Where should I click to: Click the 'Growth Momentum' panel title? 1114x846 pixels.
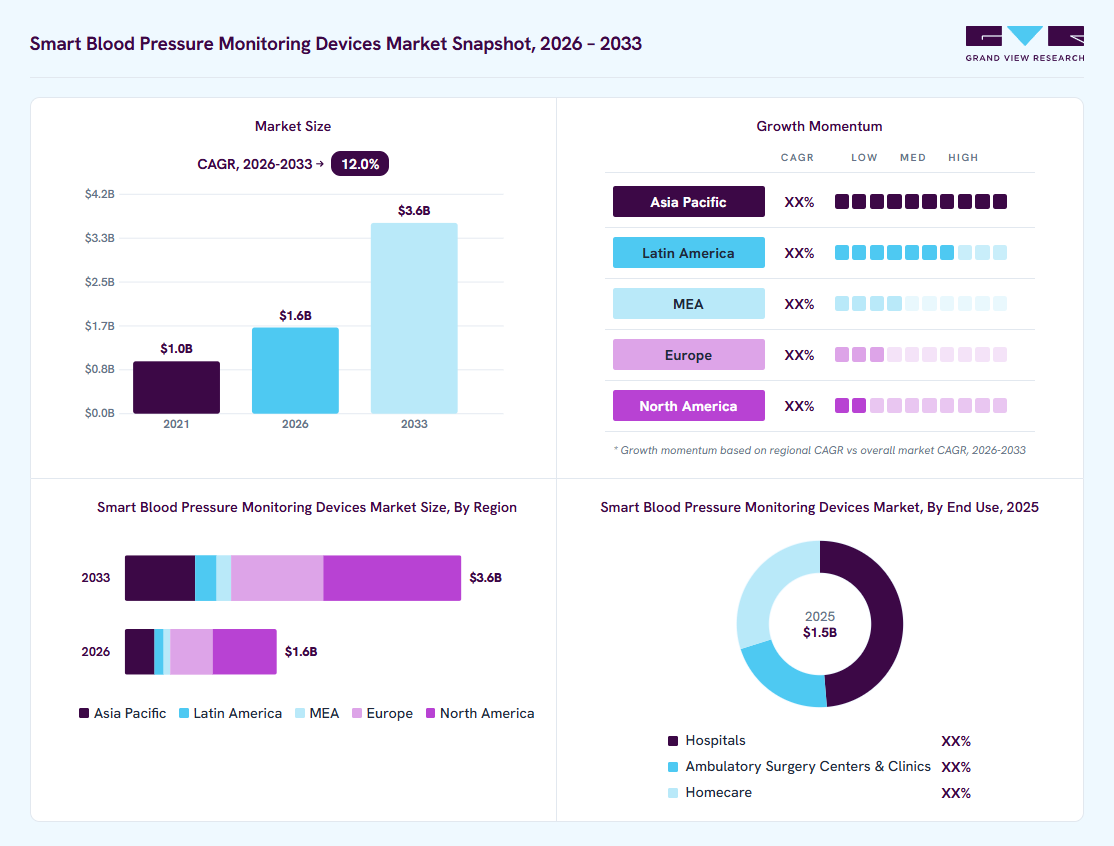(819, 126)
